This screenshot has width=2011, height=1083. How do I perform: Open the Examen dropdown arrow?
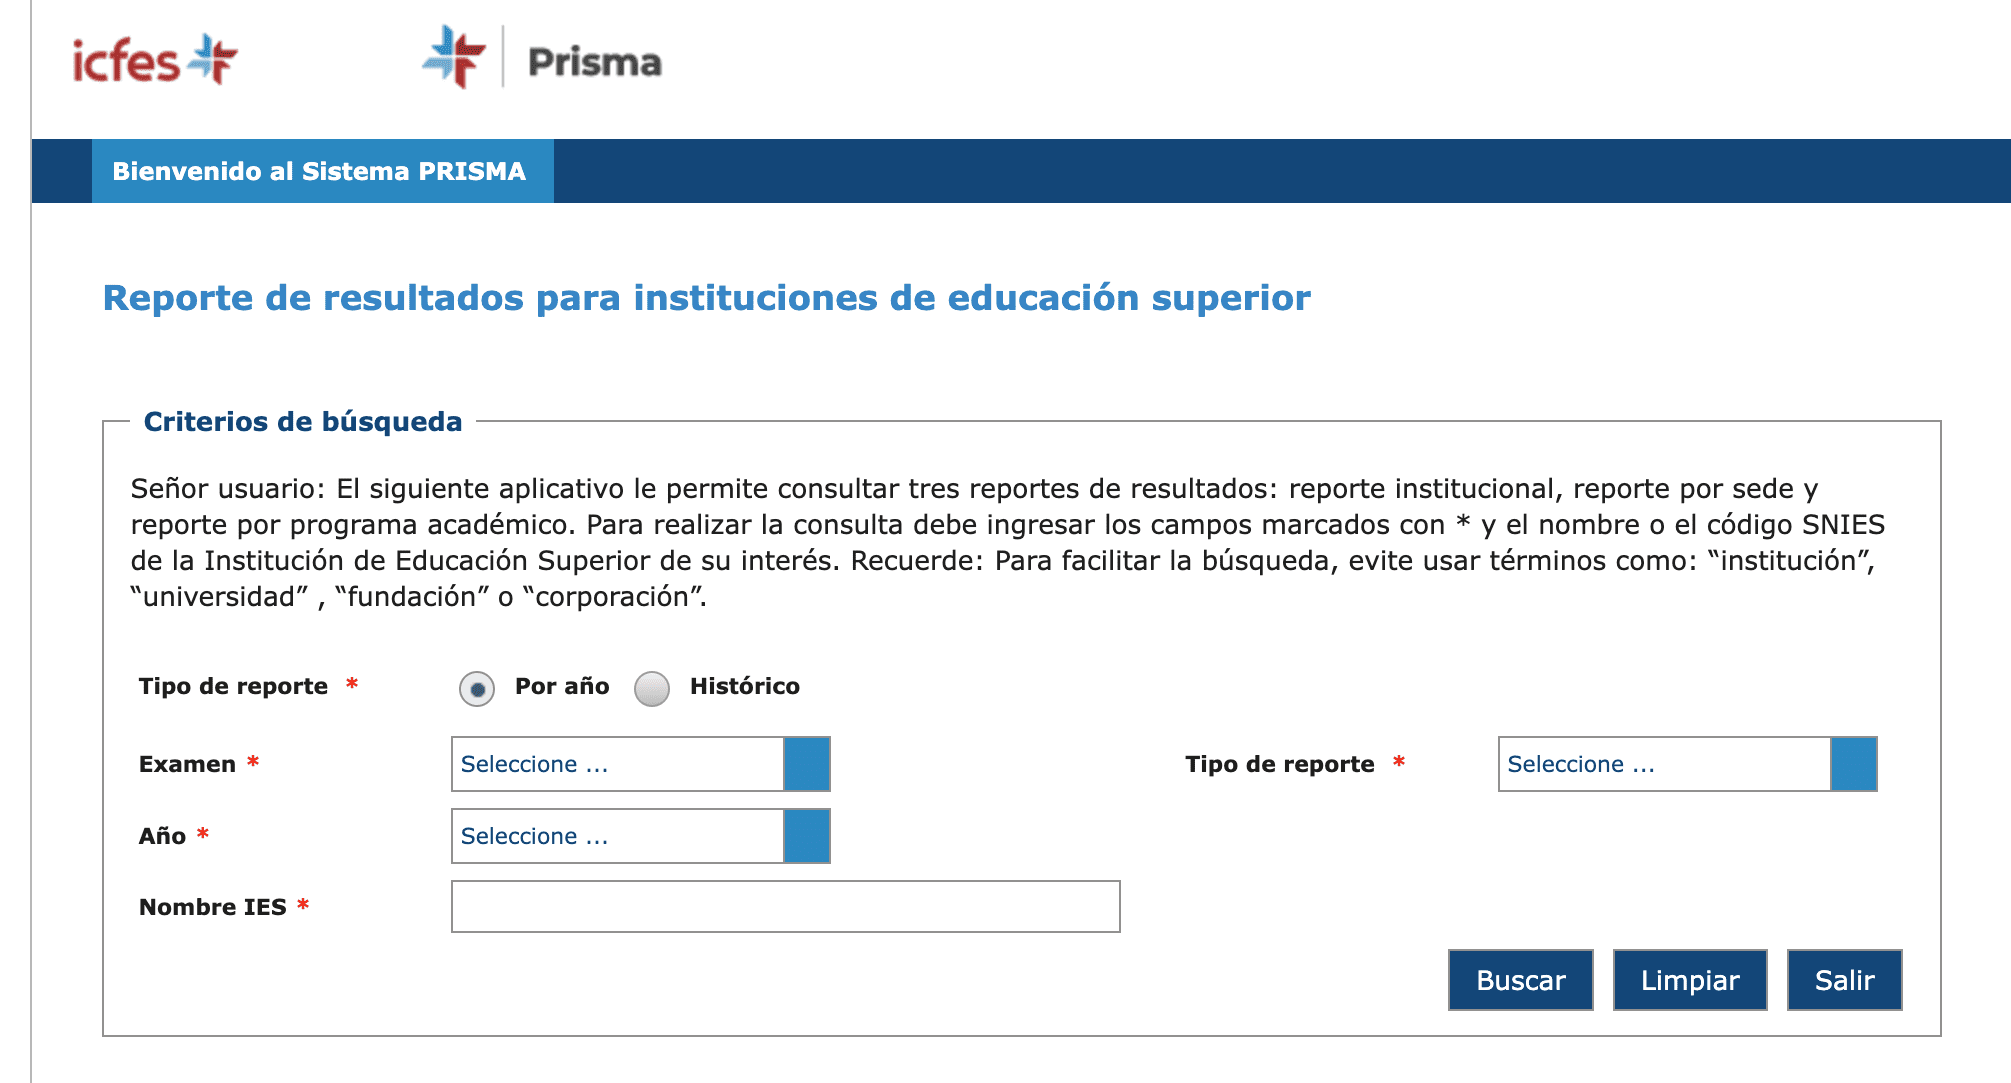pos(807,764)
